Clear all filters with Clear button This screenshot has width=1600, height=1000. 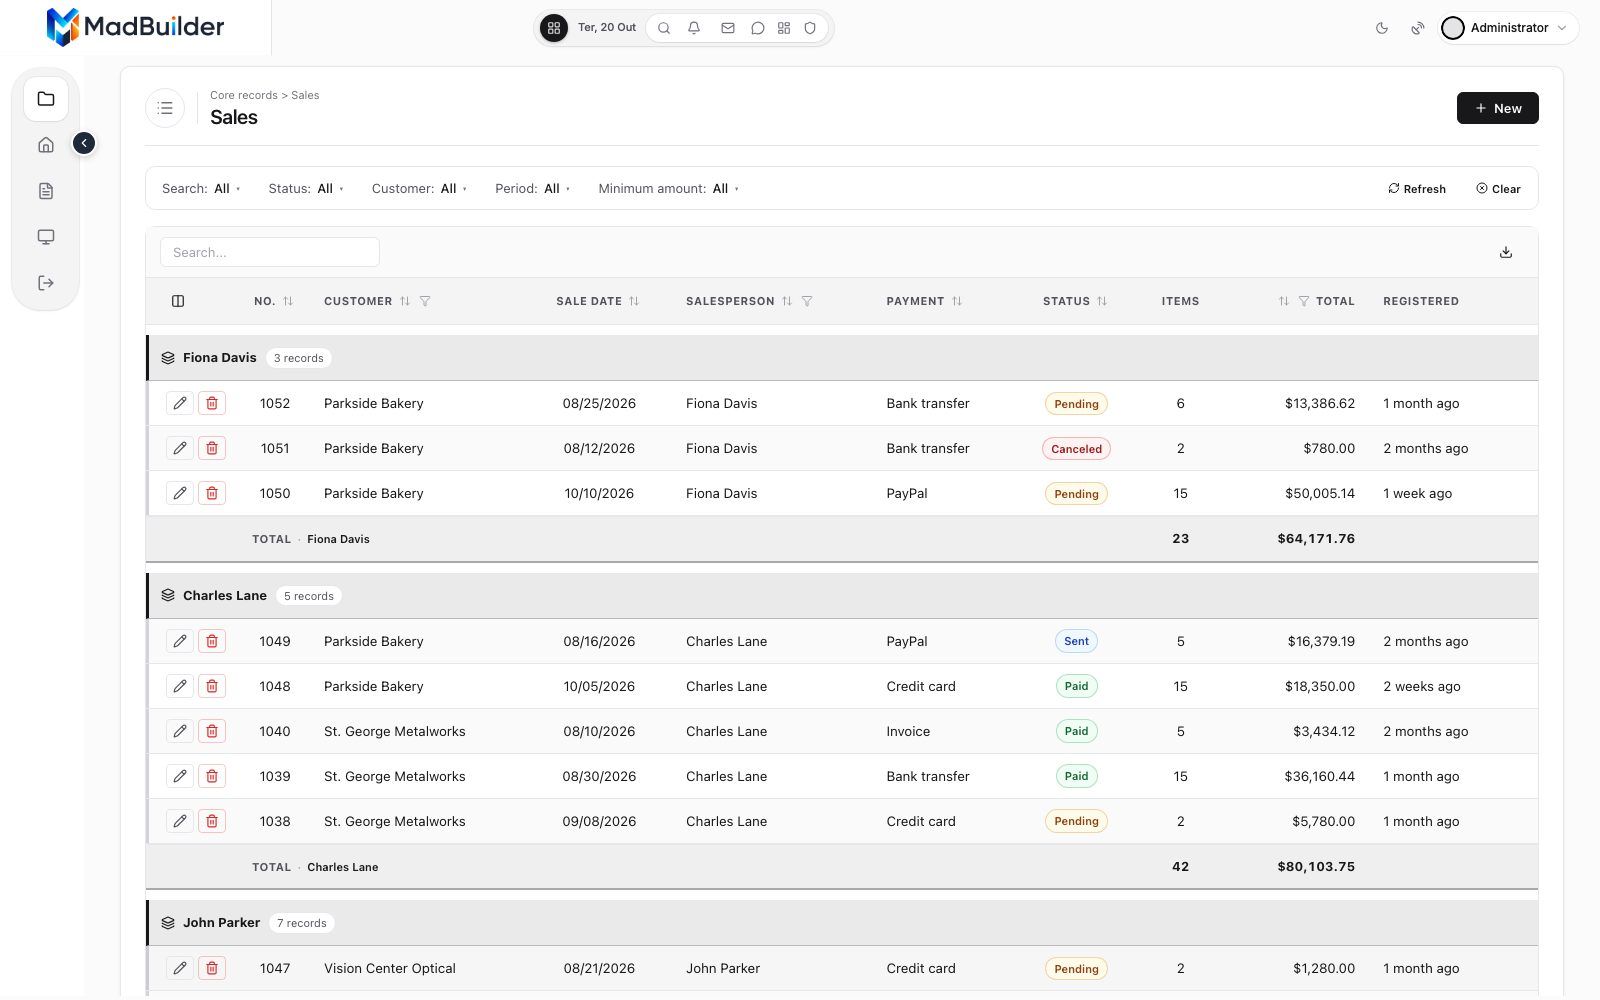click(x=1498, y=189)
